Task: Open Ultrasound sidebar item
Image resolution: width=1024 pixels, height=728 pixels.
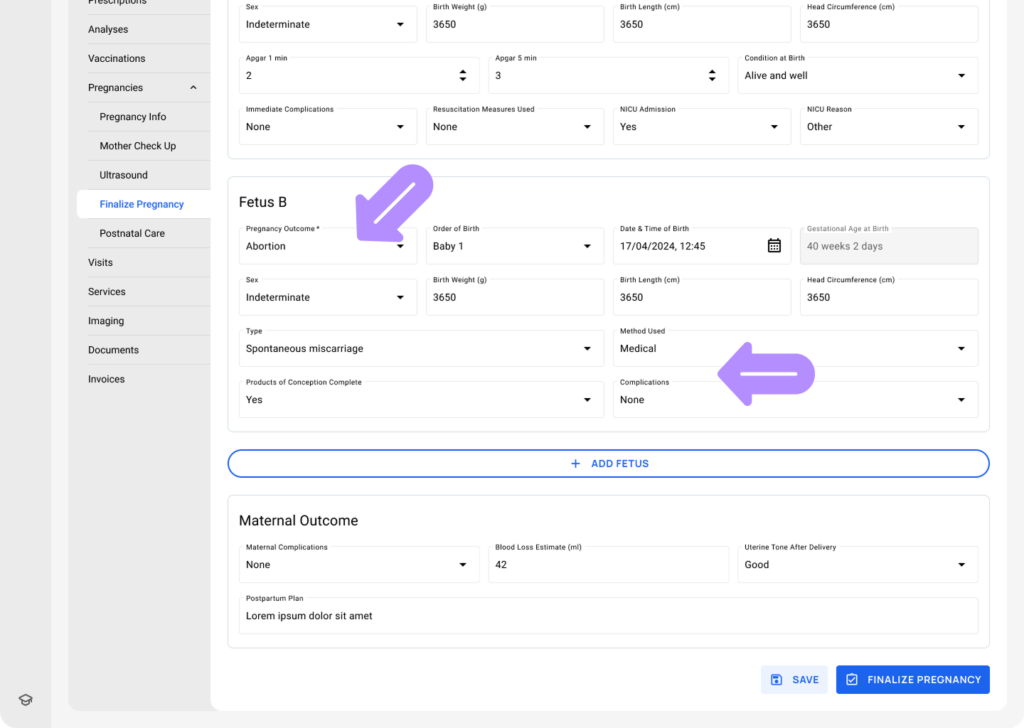Action: click(123, 175)
